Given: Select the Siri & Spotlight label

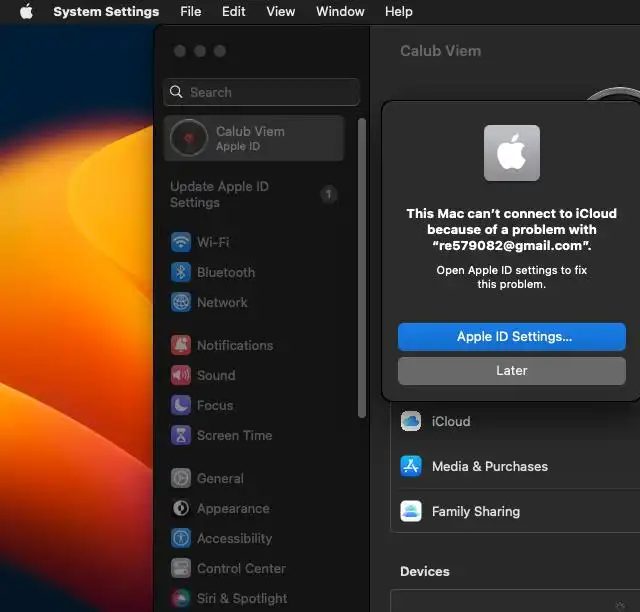Looking at the screenshot, I should coord(242,599).
